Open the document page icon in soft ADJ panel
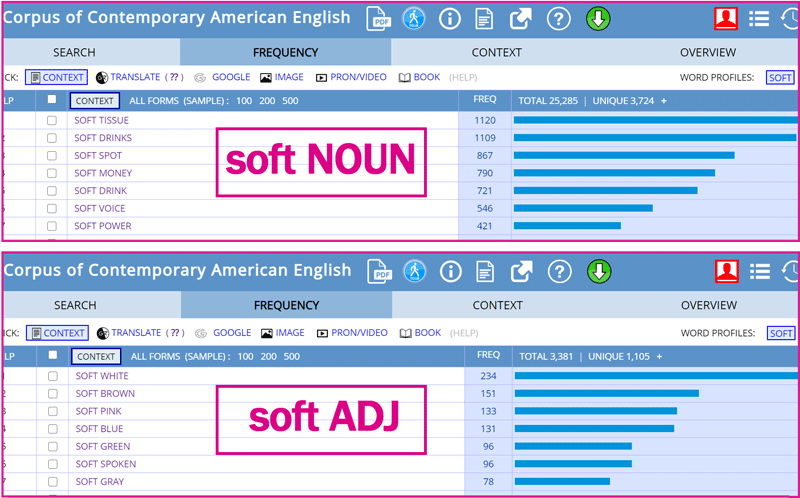The height and width of the screenshot is (498, 800). (485, 271)
